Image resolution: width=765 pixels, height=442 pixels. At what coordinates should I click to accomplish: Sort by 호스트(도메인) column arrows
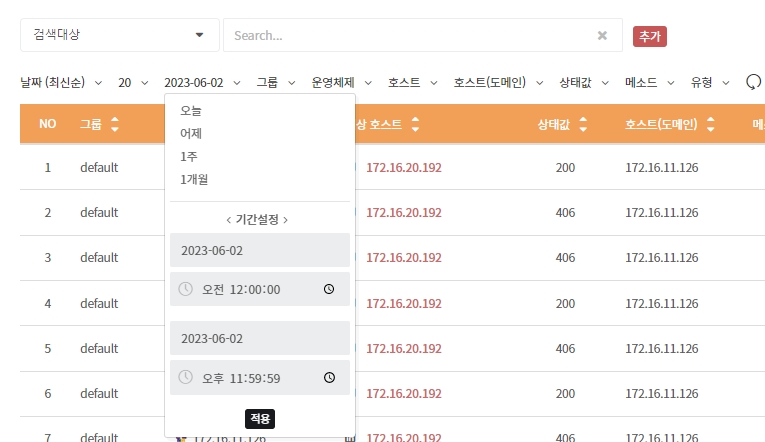point(711,125)
